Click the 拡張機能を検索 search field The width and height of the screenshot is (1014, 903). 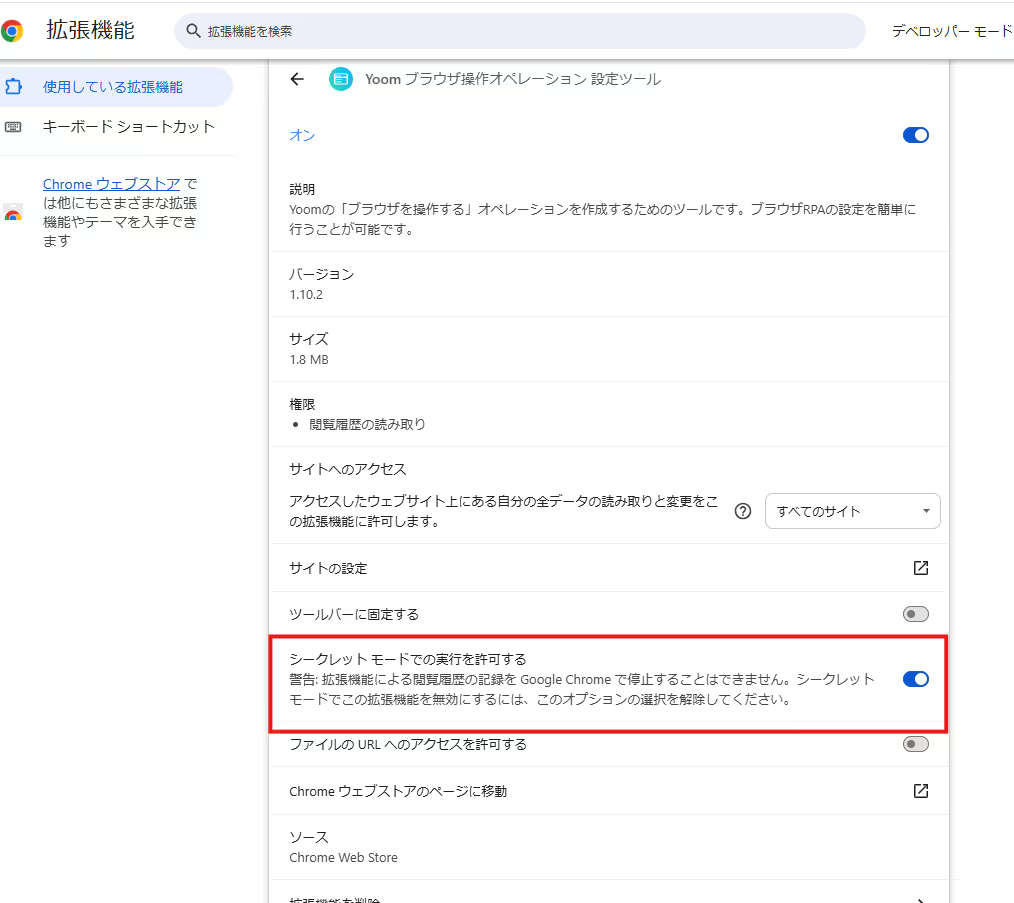[x=519, y=30]
